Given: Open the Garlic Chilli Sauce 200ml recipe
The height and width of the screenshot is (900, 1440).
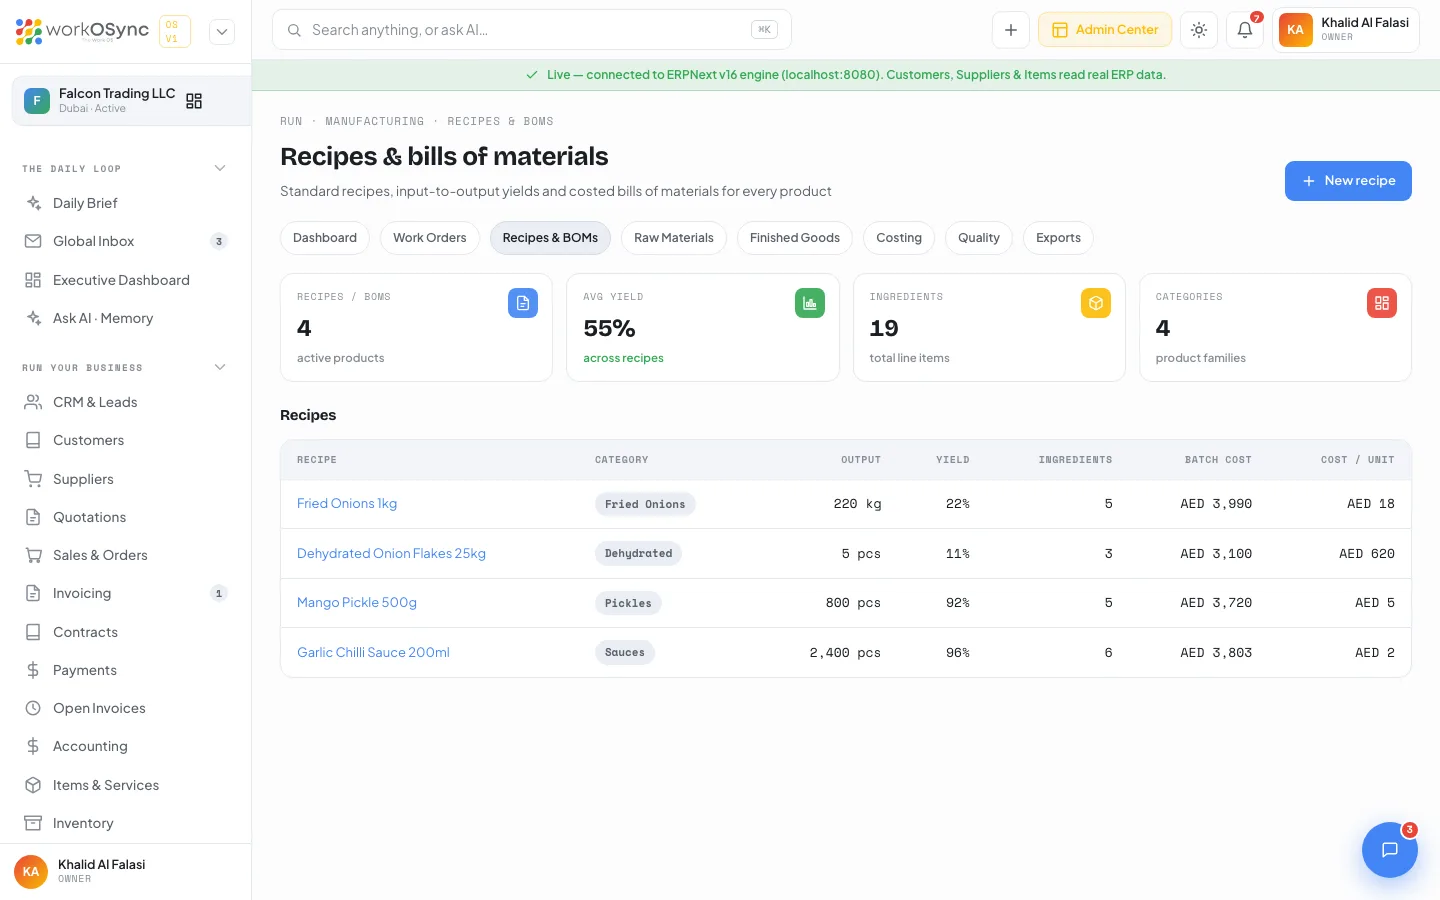Looking at the screenshot, I should 373,652.
